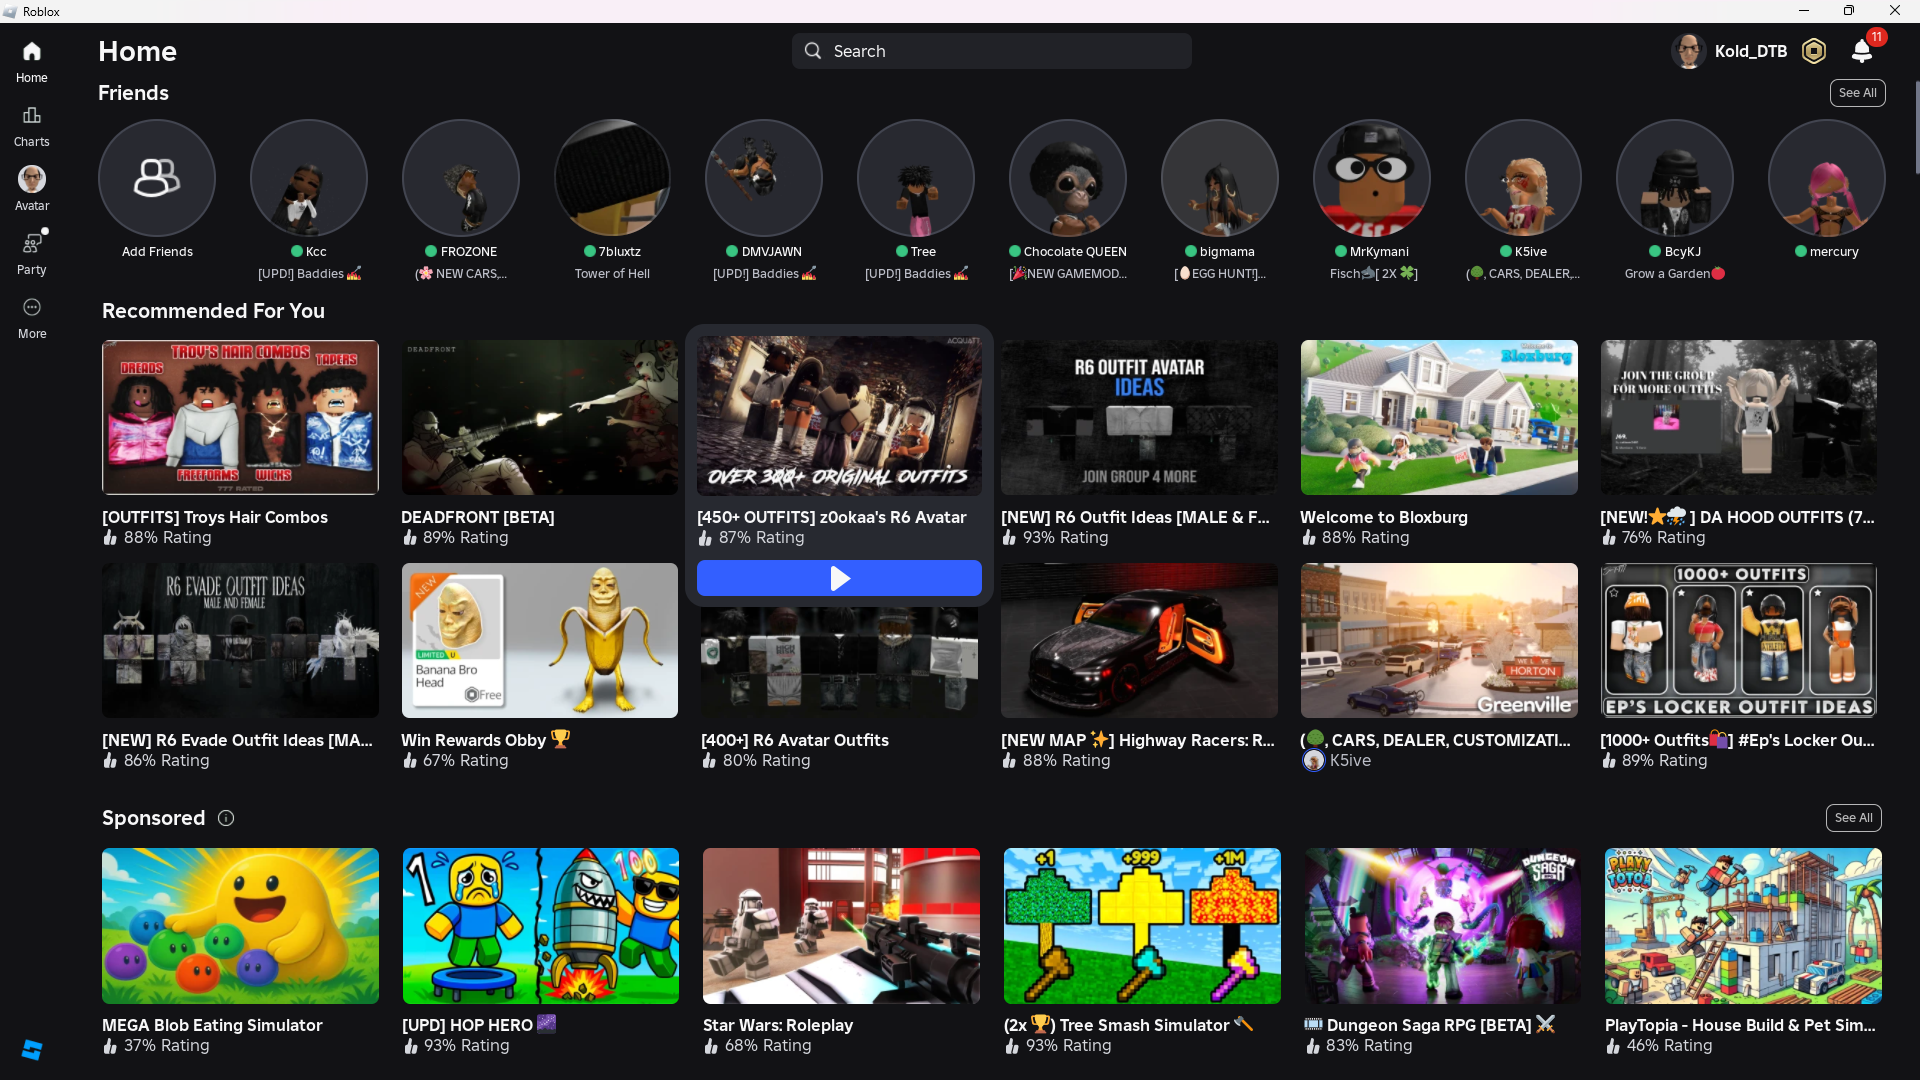Image resolution: width=1920 pixels, height=1080 pixels.
Task: Open friend MrKymani's avatar
Action: tap(1372, 178)
